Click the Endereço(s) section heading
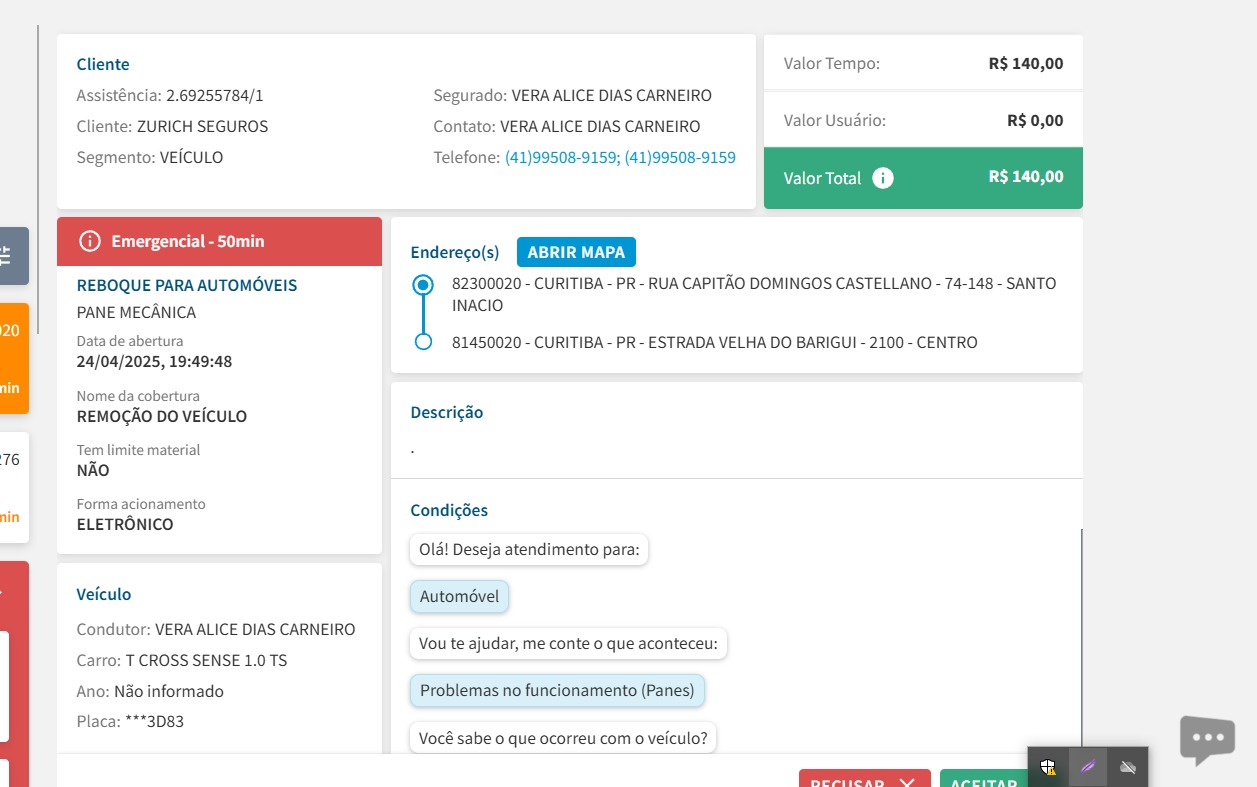1257x787 pixels. point(455,252)
